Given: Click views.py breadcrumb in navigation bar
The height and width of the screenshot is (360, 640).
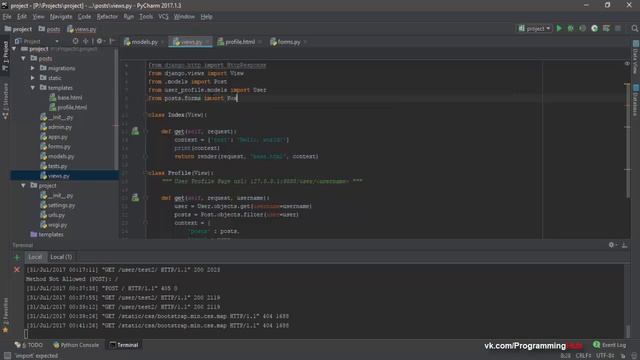Looking at the screenshot, I should point(82,29).
